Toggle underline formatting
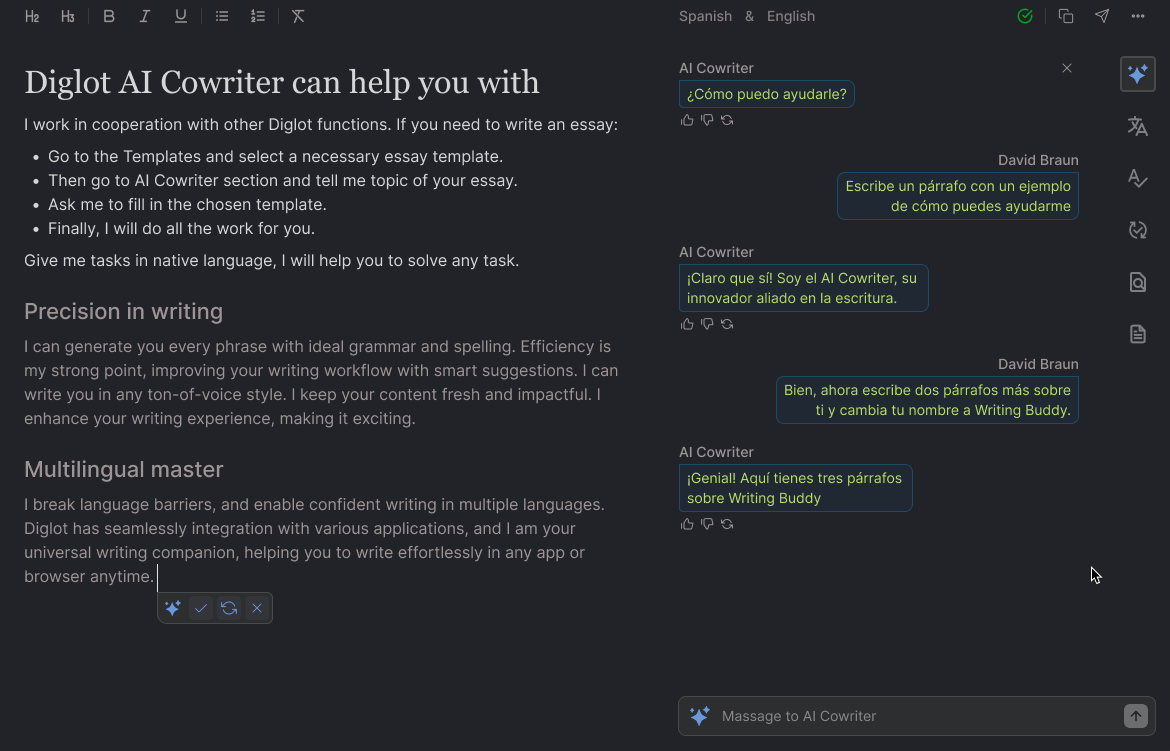The width and height of the screenshot is (1170, 751). pos(180,16)
